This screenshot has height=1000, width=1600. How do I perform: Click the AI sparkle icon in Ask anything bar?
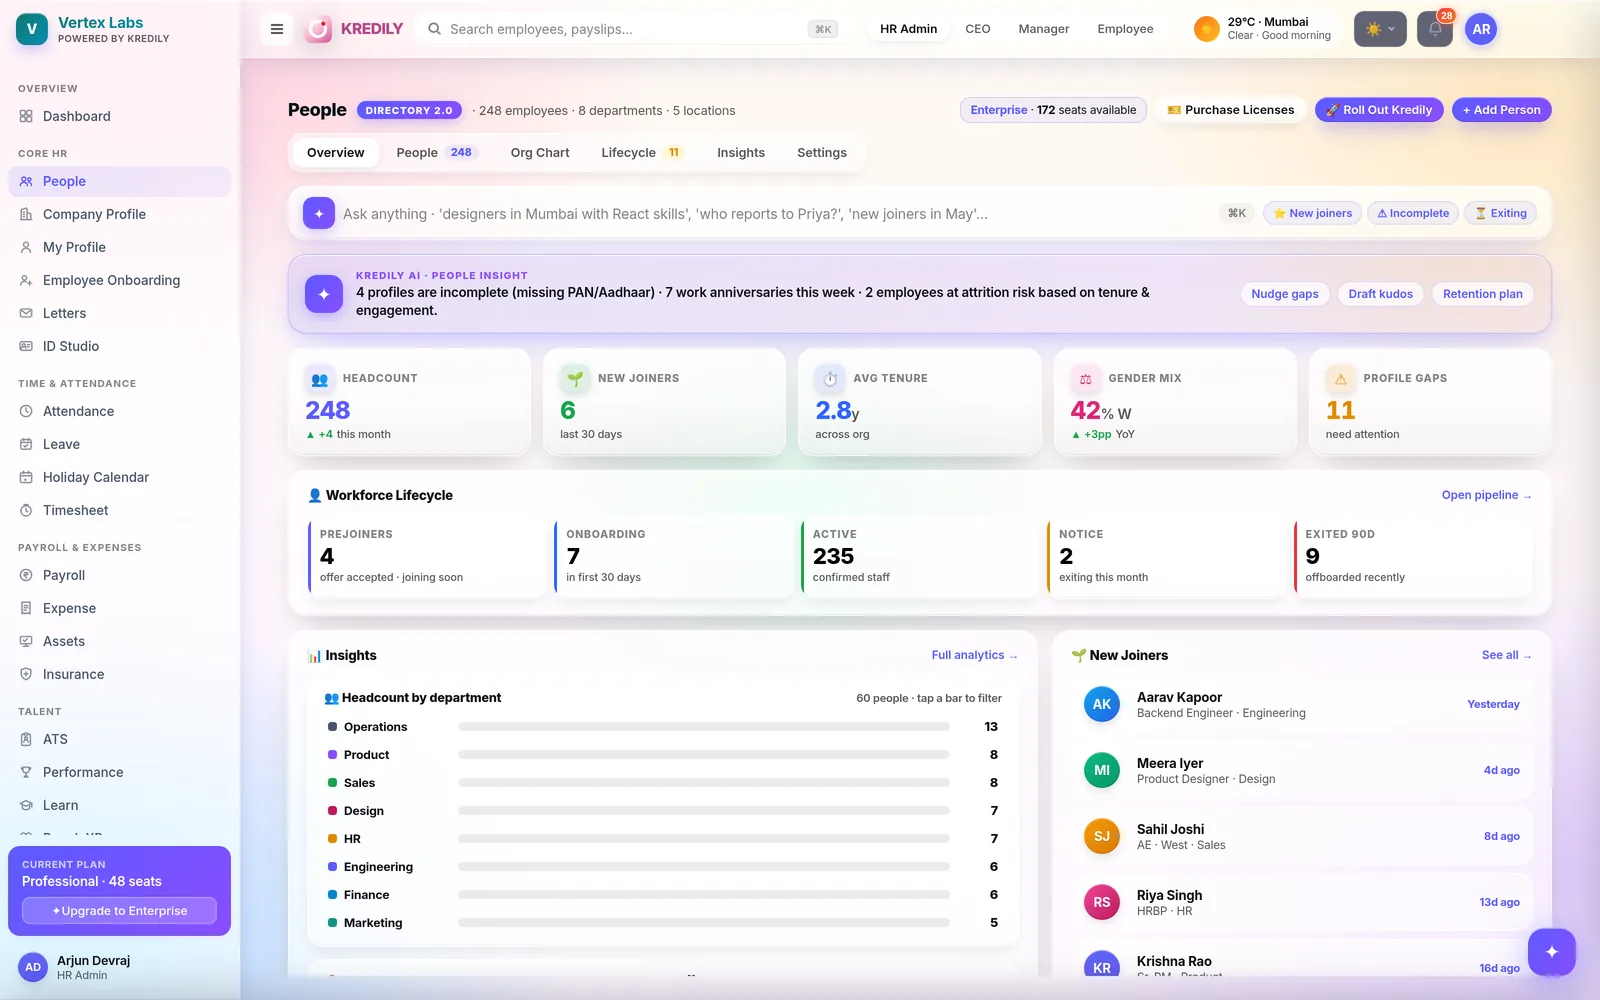tap(319, 213)
